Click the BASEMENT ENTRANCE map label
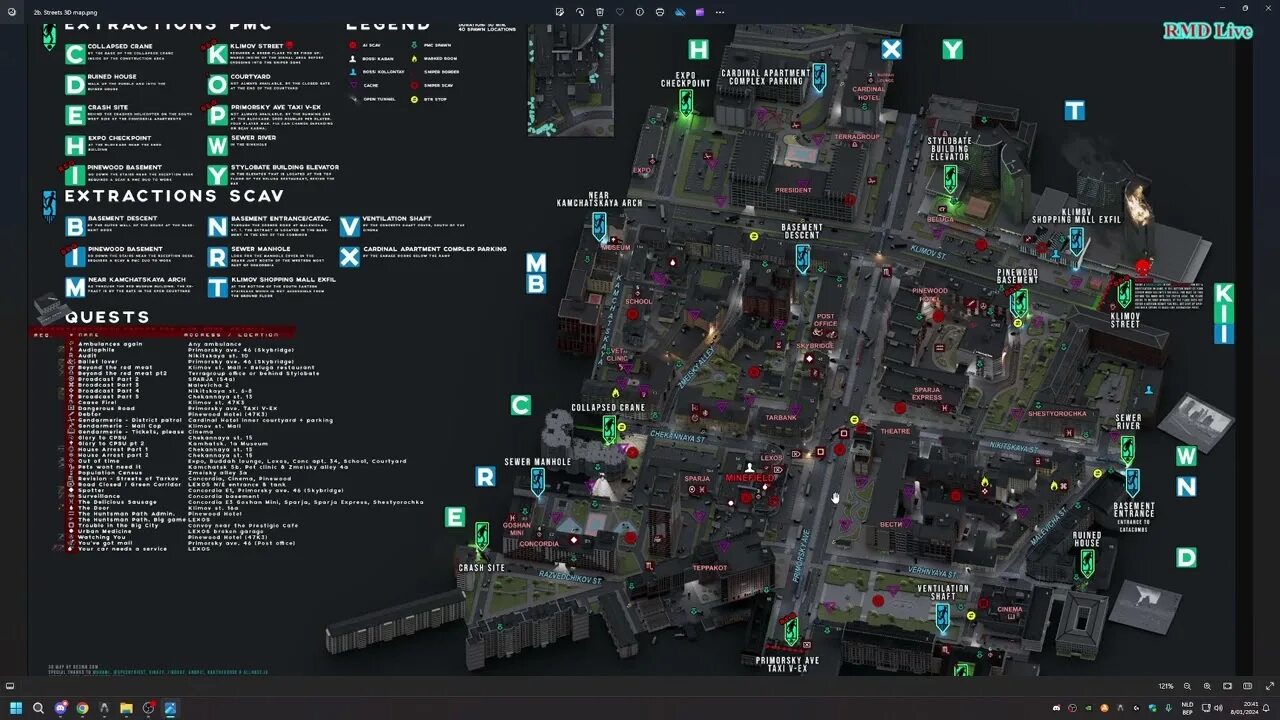1280x720 pixels. tap(1134, 511)
